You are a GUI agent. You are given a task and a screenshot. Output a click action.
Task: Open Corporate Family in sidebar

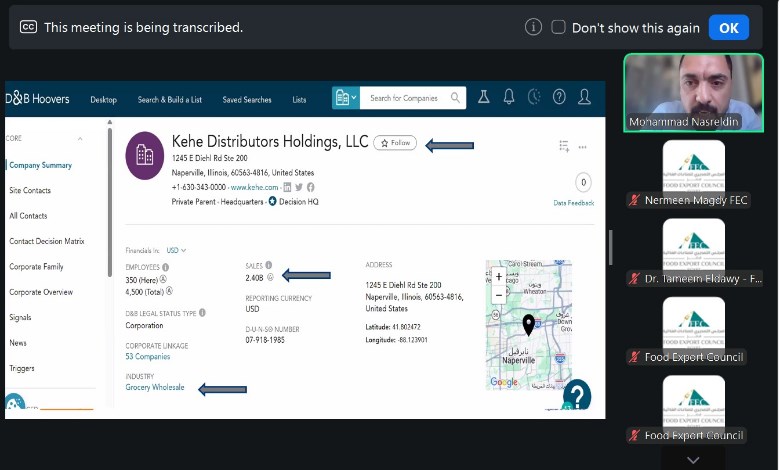click(x=36, y=267)
